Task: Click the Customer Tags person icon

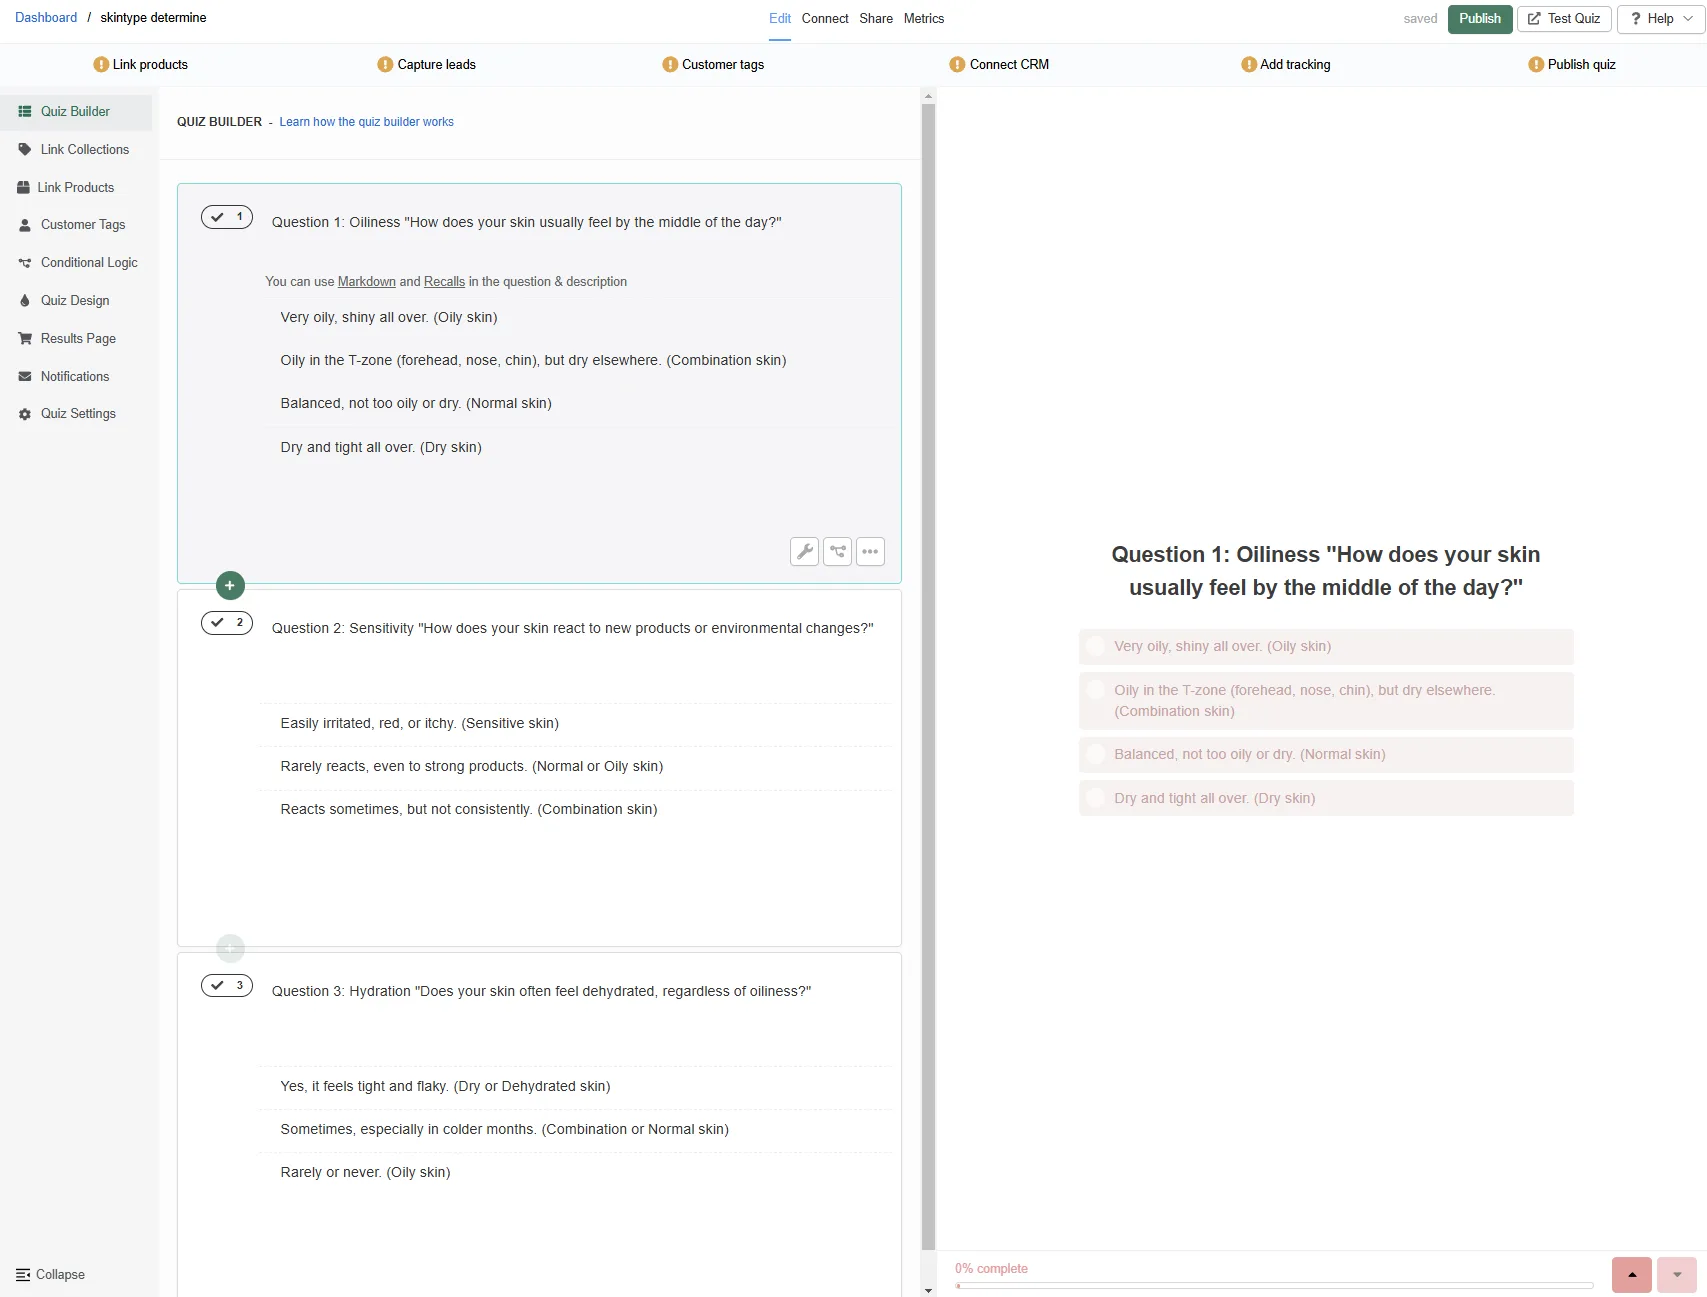Action: (x=25, y=225)
